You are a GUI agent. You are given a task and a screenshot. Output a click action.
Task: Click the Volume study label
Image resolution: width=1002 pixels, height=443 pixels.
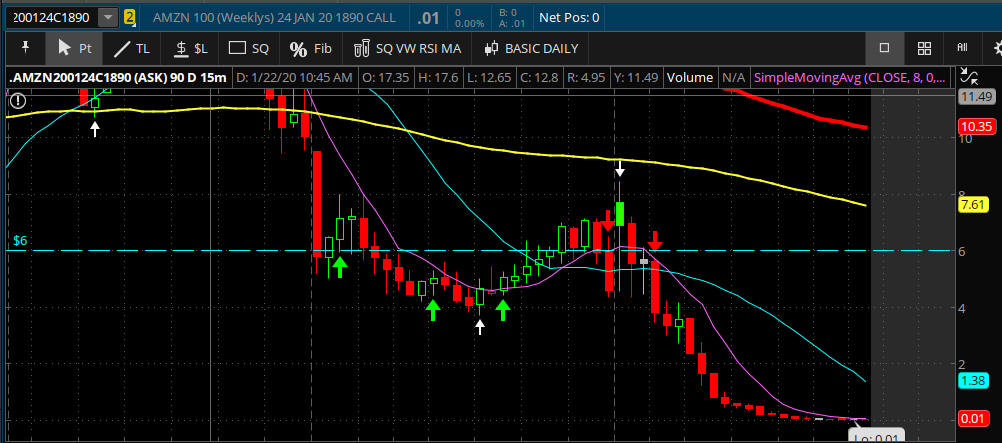(690, 77)
